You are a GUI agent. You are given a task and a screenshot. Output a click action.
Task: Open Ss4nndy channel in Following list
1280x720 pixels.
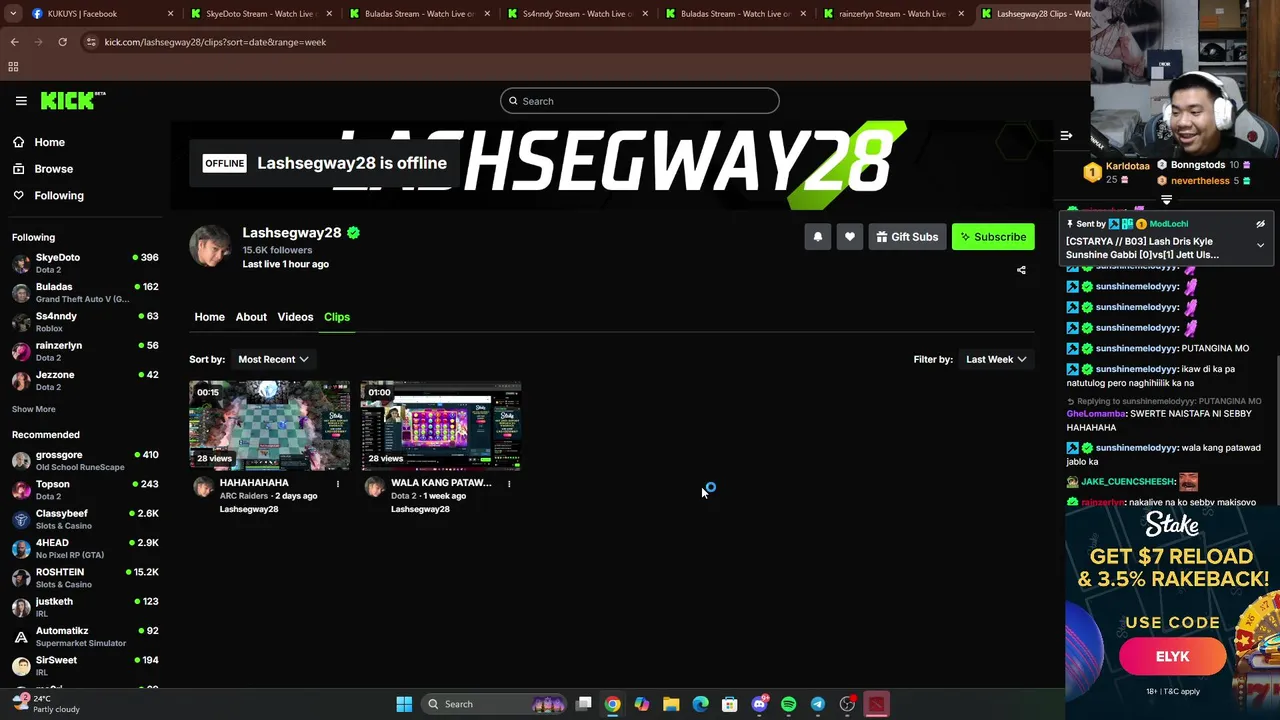point(85,321)
